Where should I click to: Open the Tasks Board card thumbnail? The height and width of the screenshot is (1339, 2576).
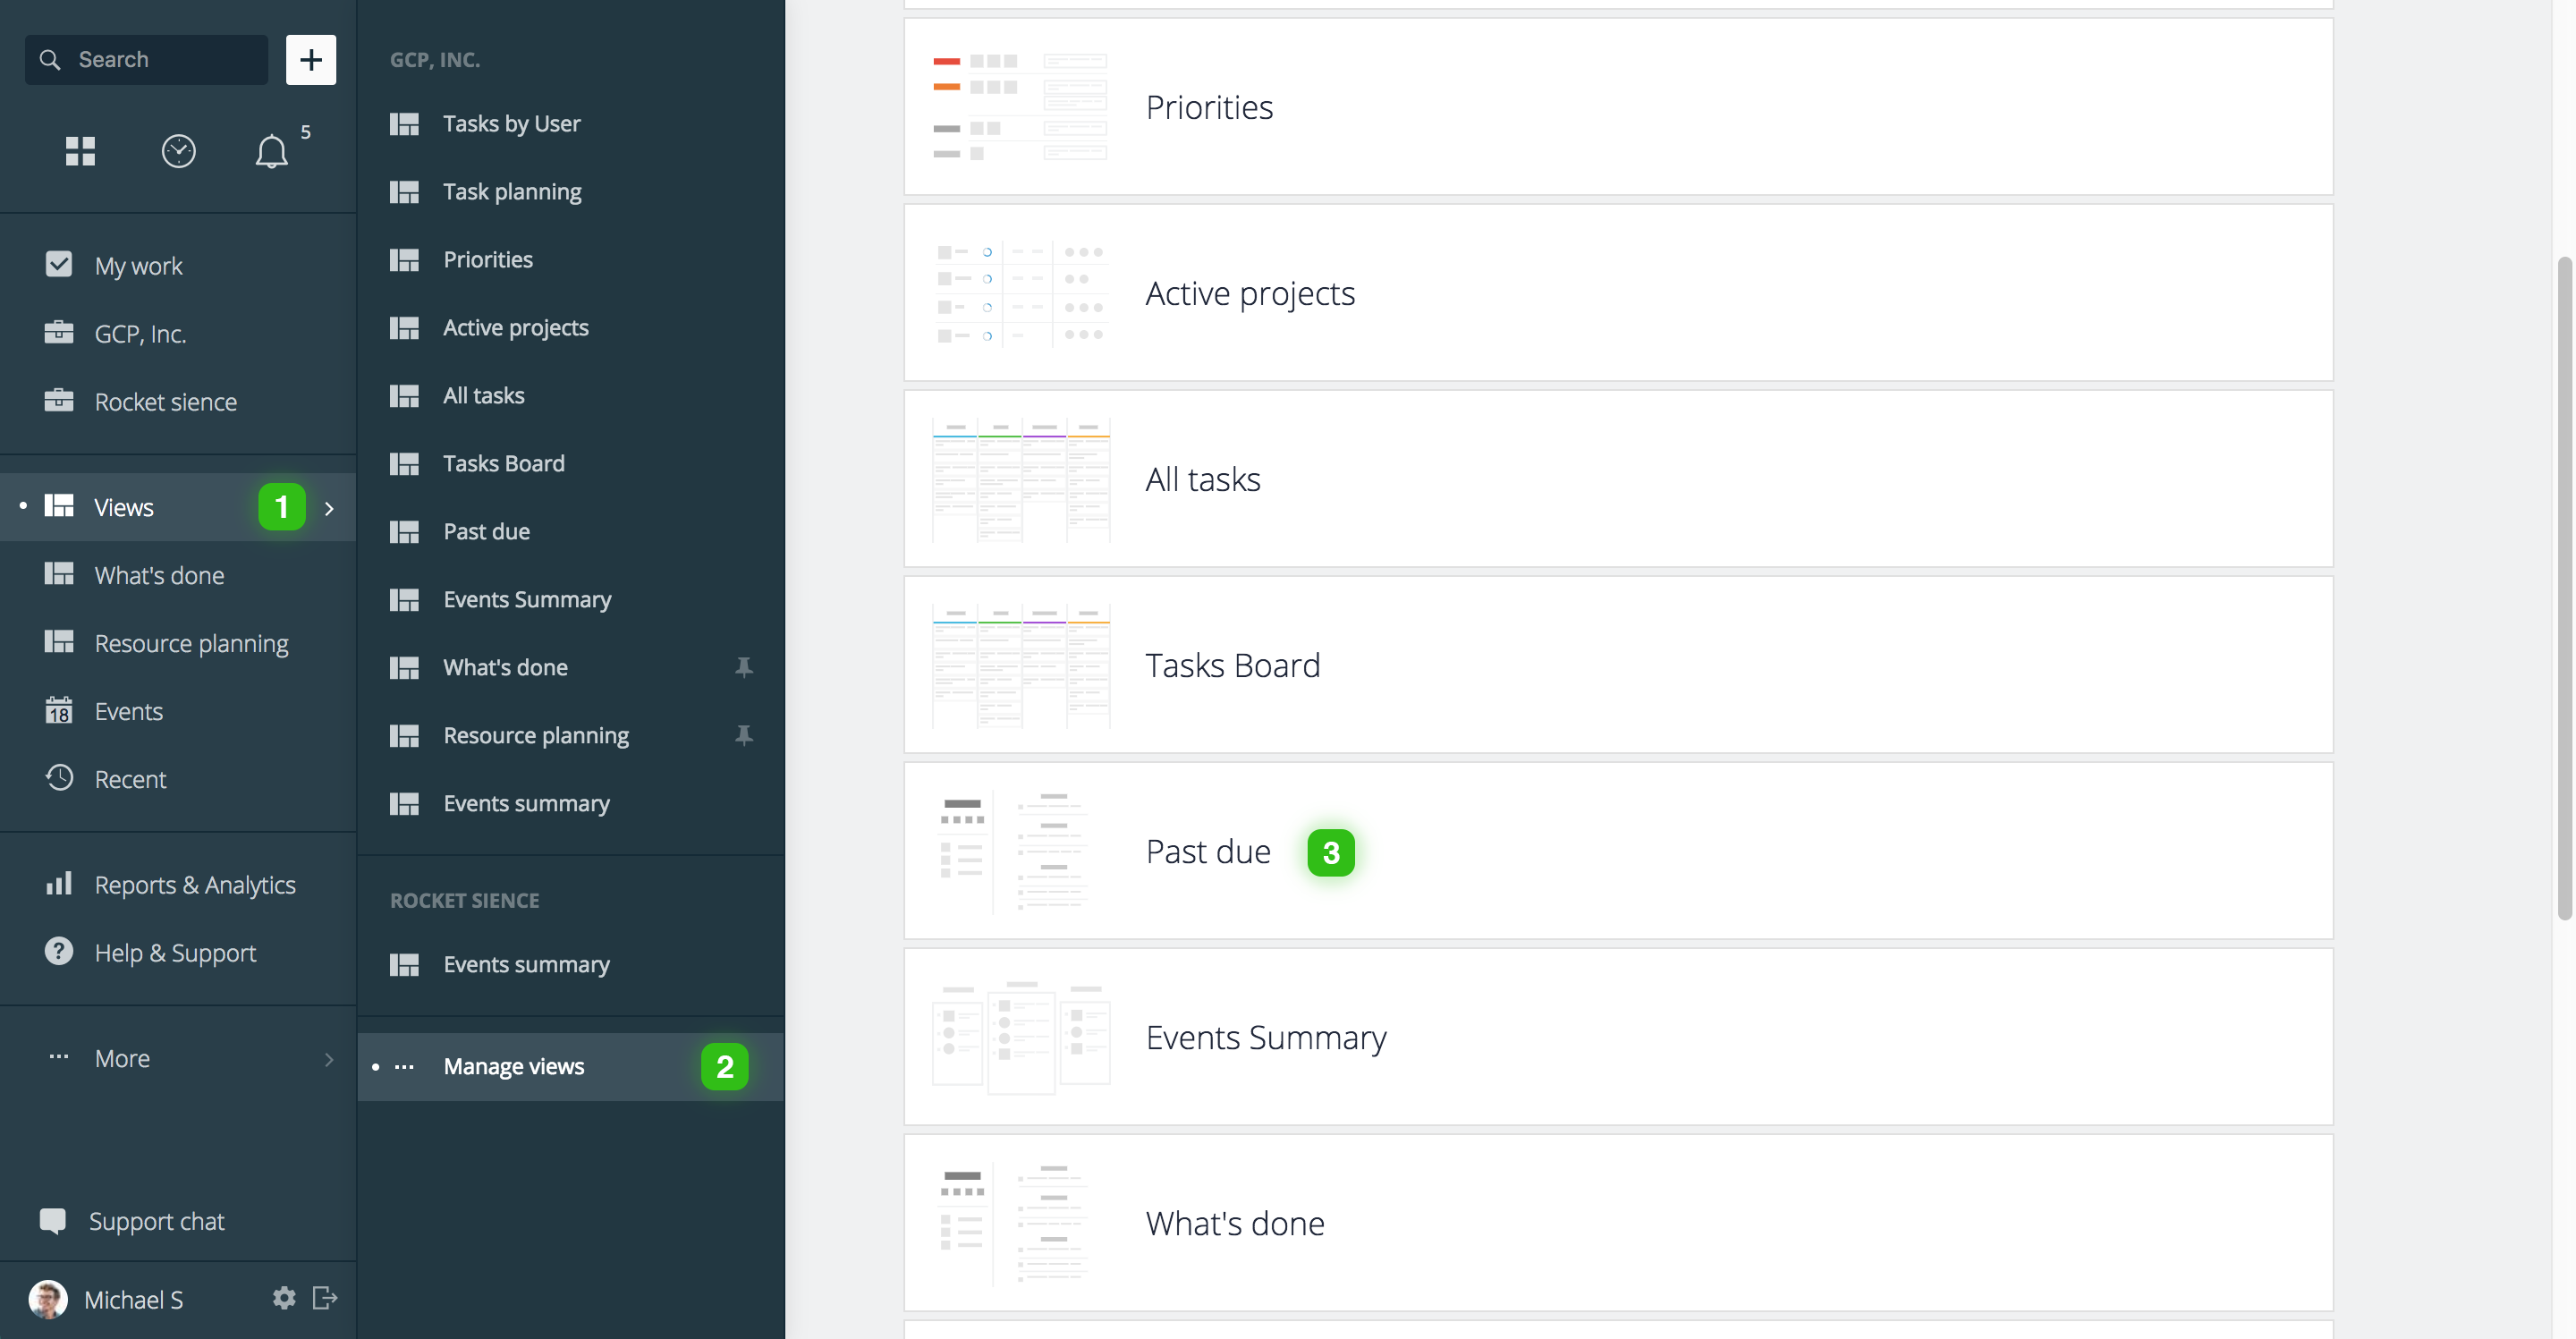1020,665
